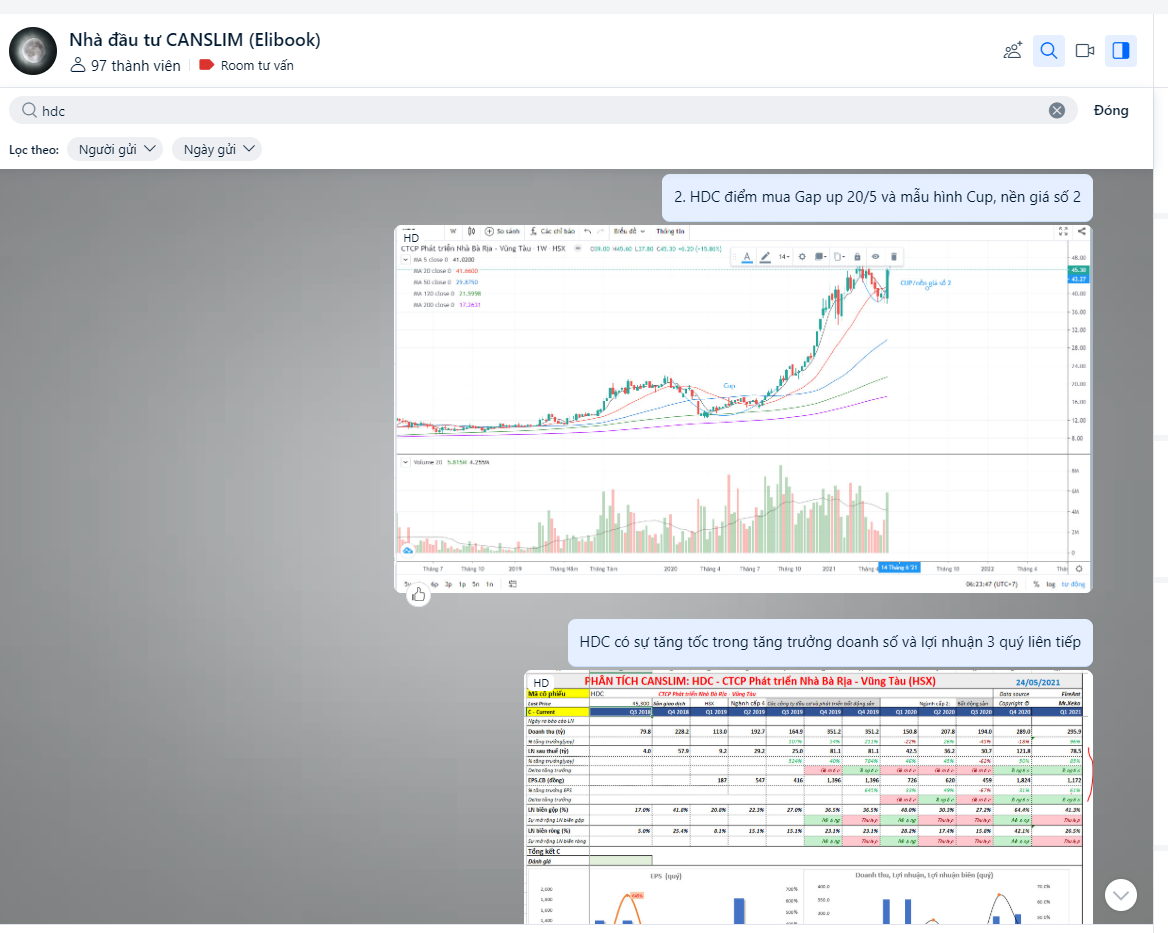This screenshot has width=1168, height=933.
Task: Click Đóng to close search
Action: [x=1110, y=110]
